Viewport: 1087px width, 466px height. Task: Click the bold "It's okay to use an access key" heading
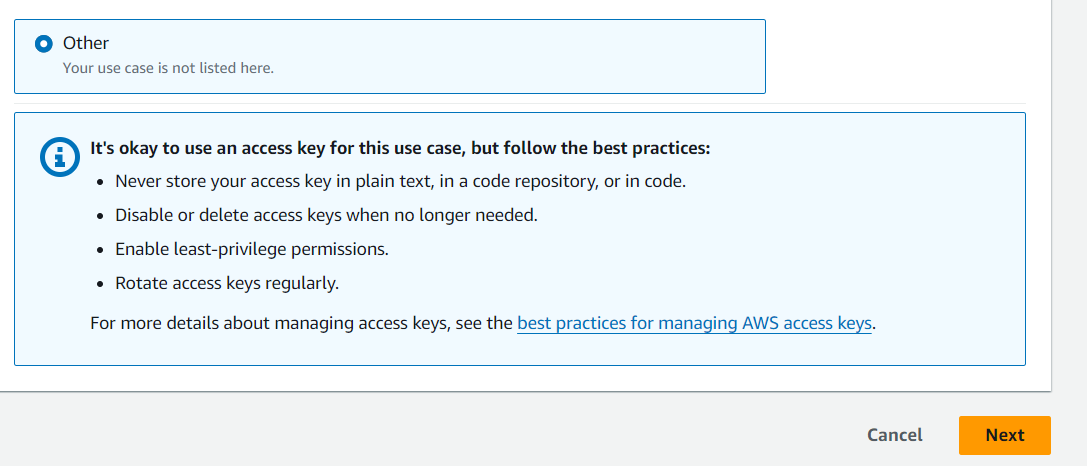point(400,148)
